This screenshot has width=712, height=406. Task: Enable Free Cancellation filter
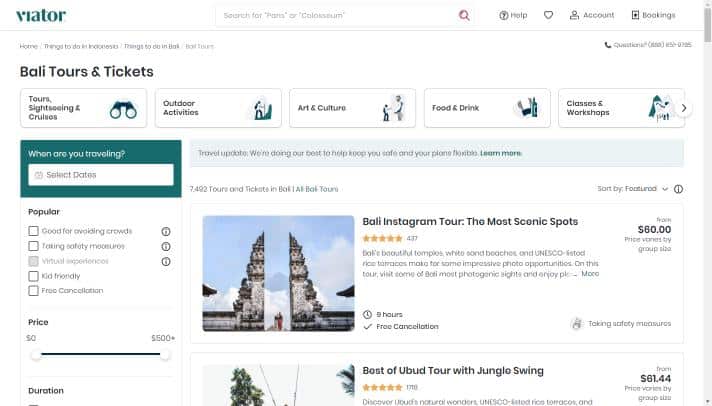tap(33, 291)
